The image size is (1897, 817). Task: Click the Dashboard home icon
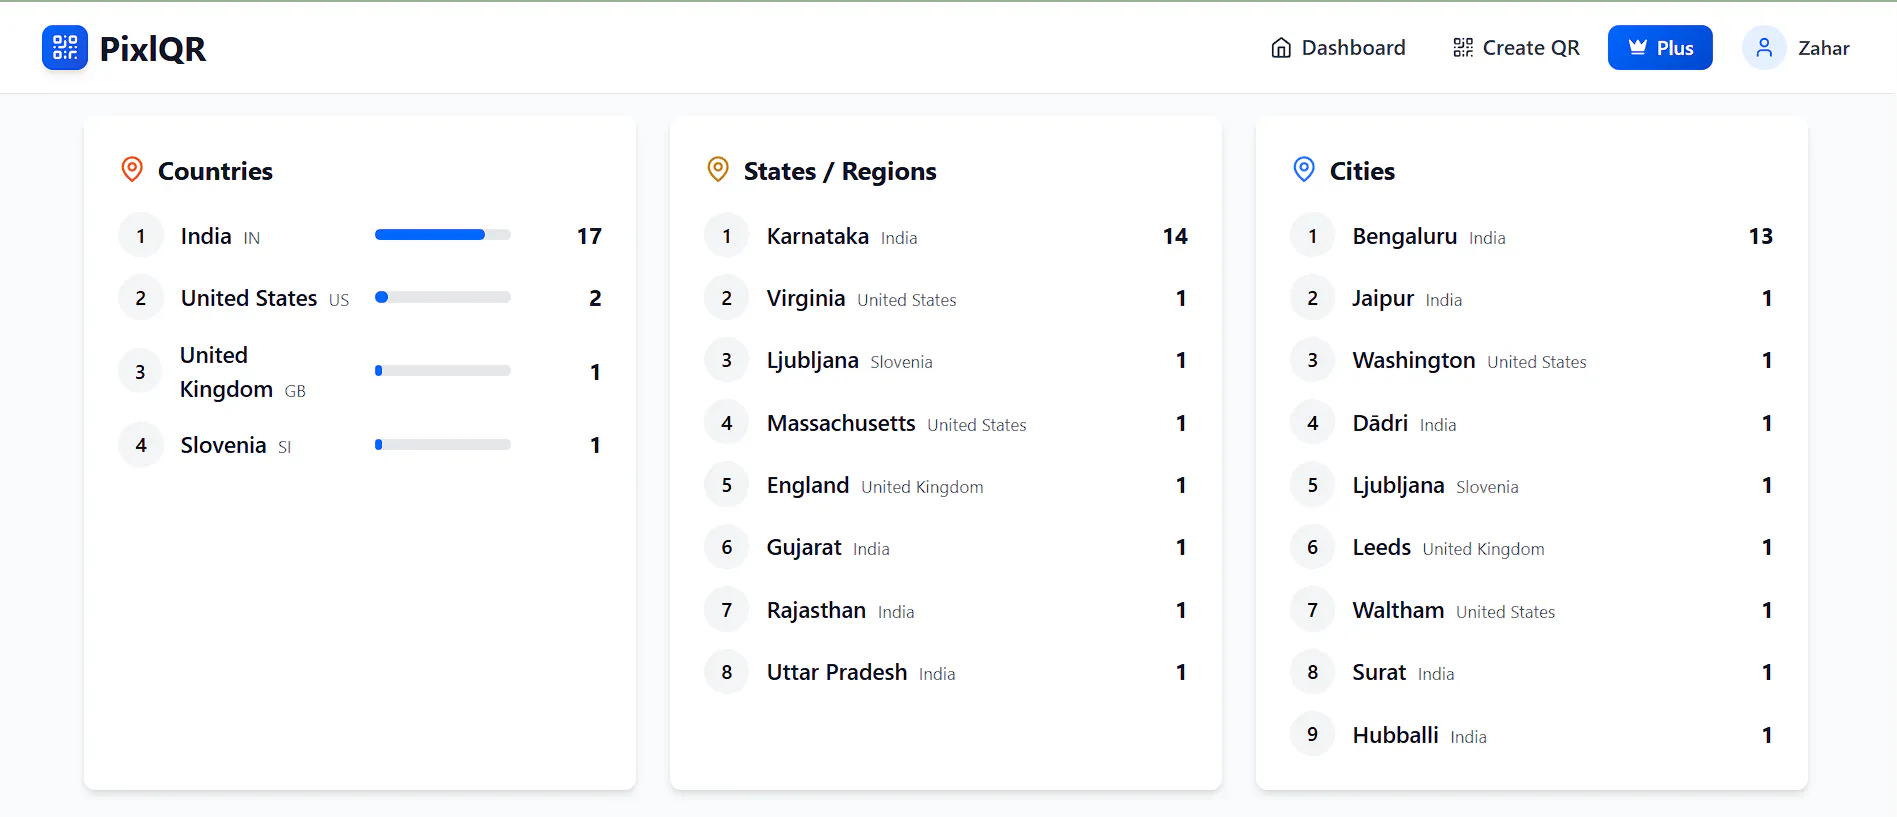click(x=1281, y=48)
